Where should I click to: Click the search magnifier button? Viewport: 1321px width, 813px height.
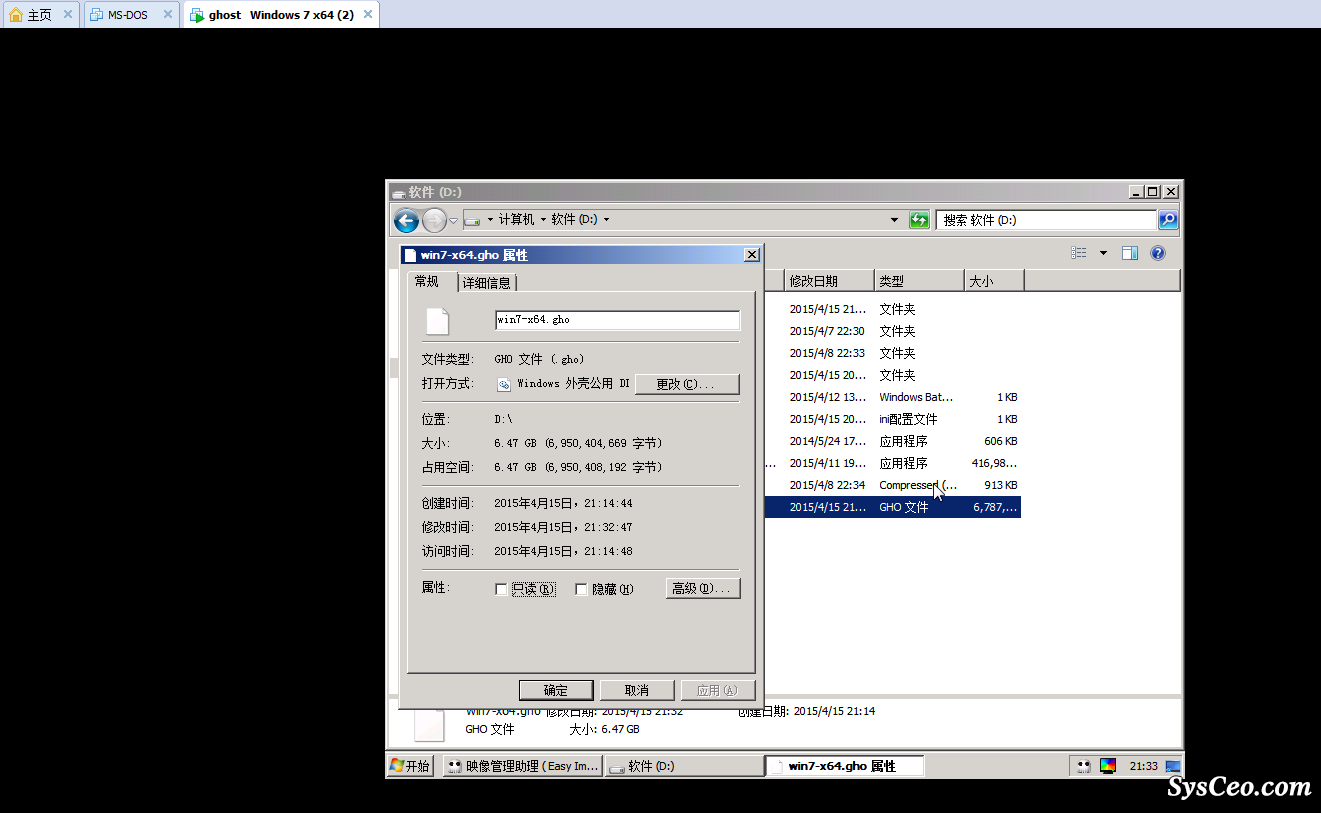(1168, 220)
